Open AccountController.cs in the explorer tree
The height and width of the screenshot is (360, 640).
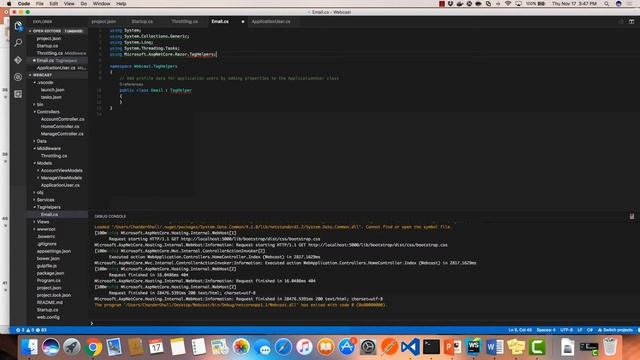click(62, 119)
